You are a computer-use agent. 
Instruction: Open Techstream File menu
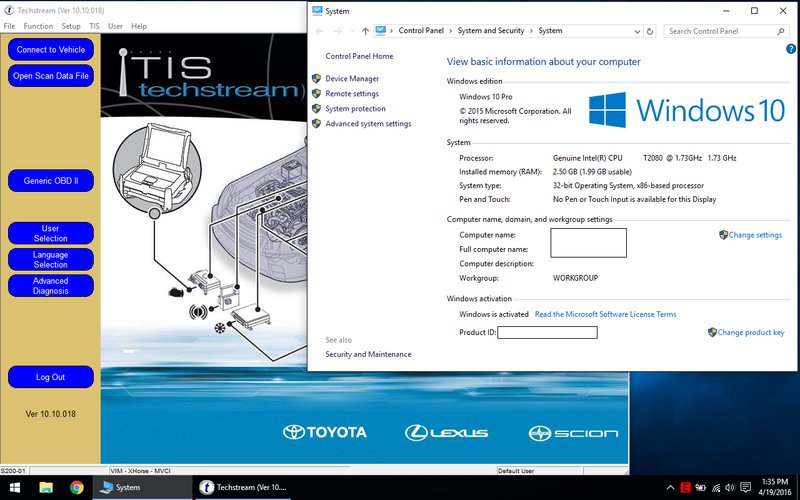click(x=9, y=26)
